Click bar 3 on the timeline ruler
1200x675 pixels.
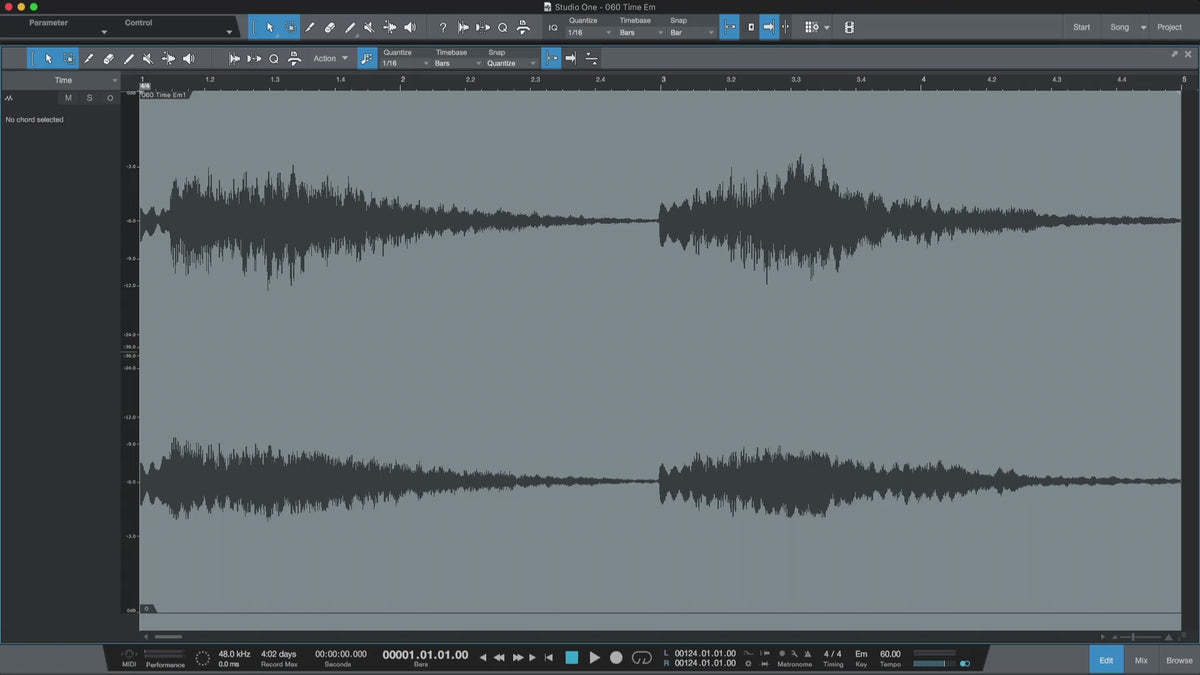pyautogui.click(x=663, y=79)
